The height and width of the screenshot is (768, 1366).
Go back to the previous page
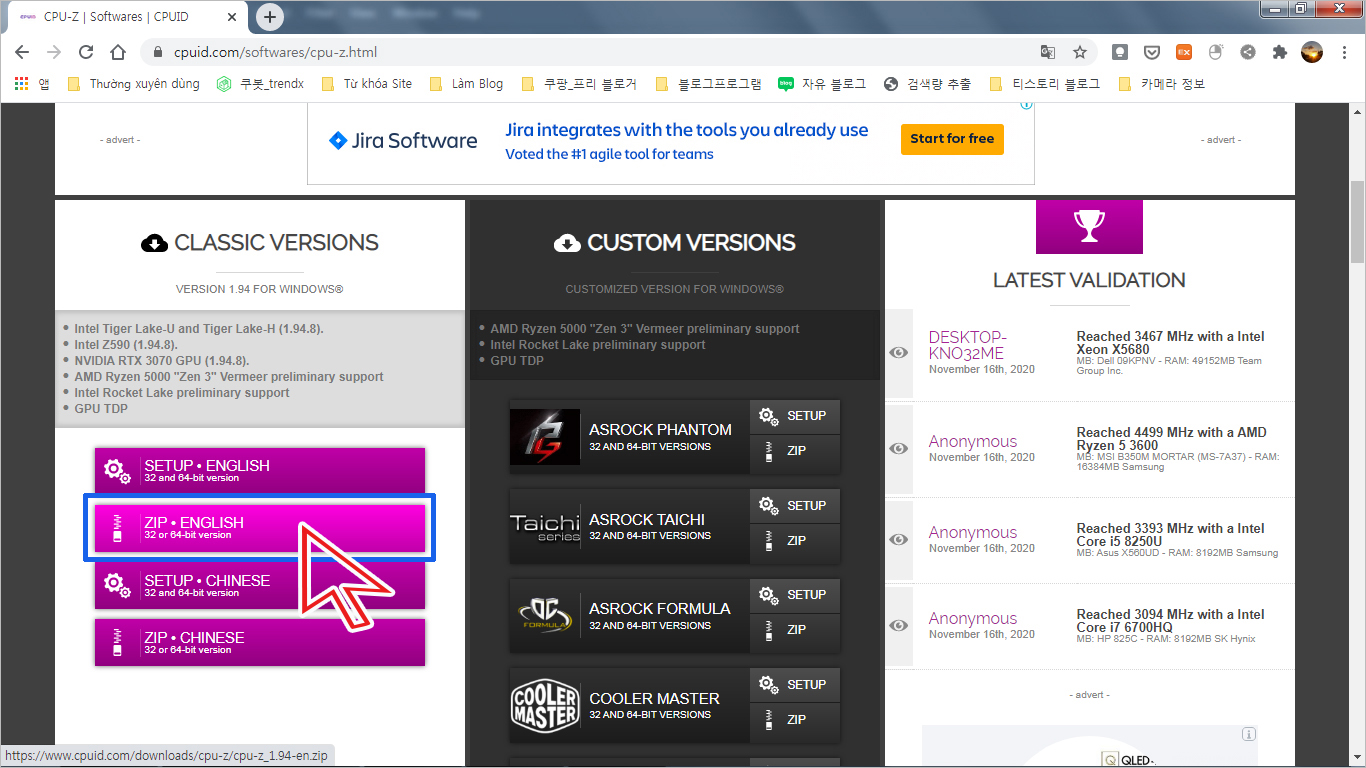22,52
